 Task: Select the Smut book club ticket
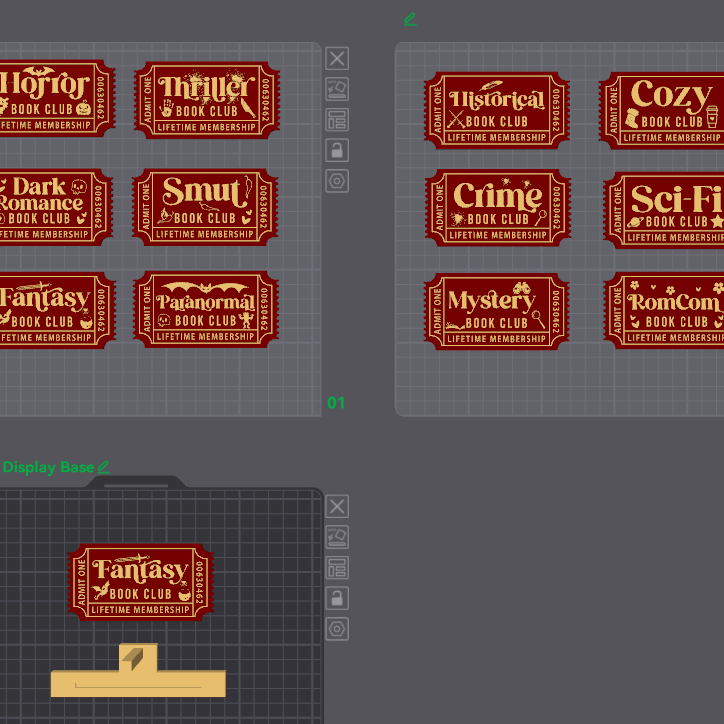pyautogui.click(x=205, y=206)
